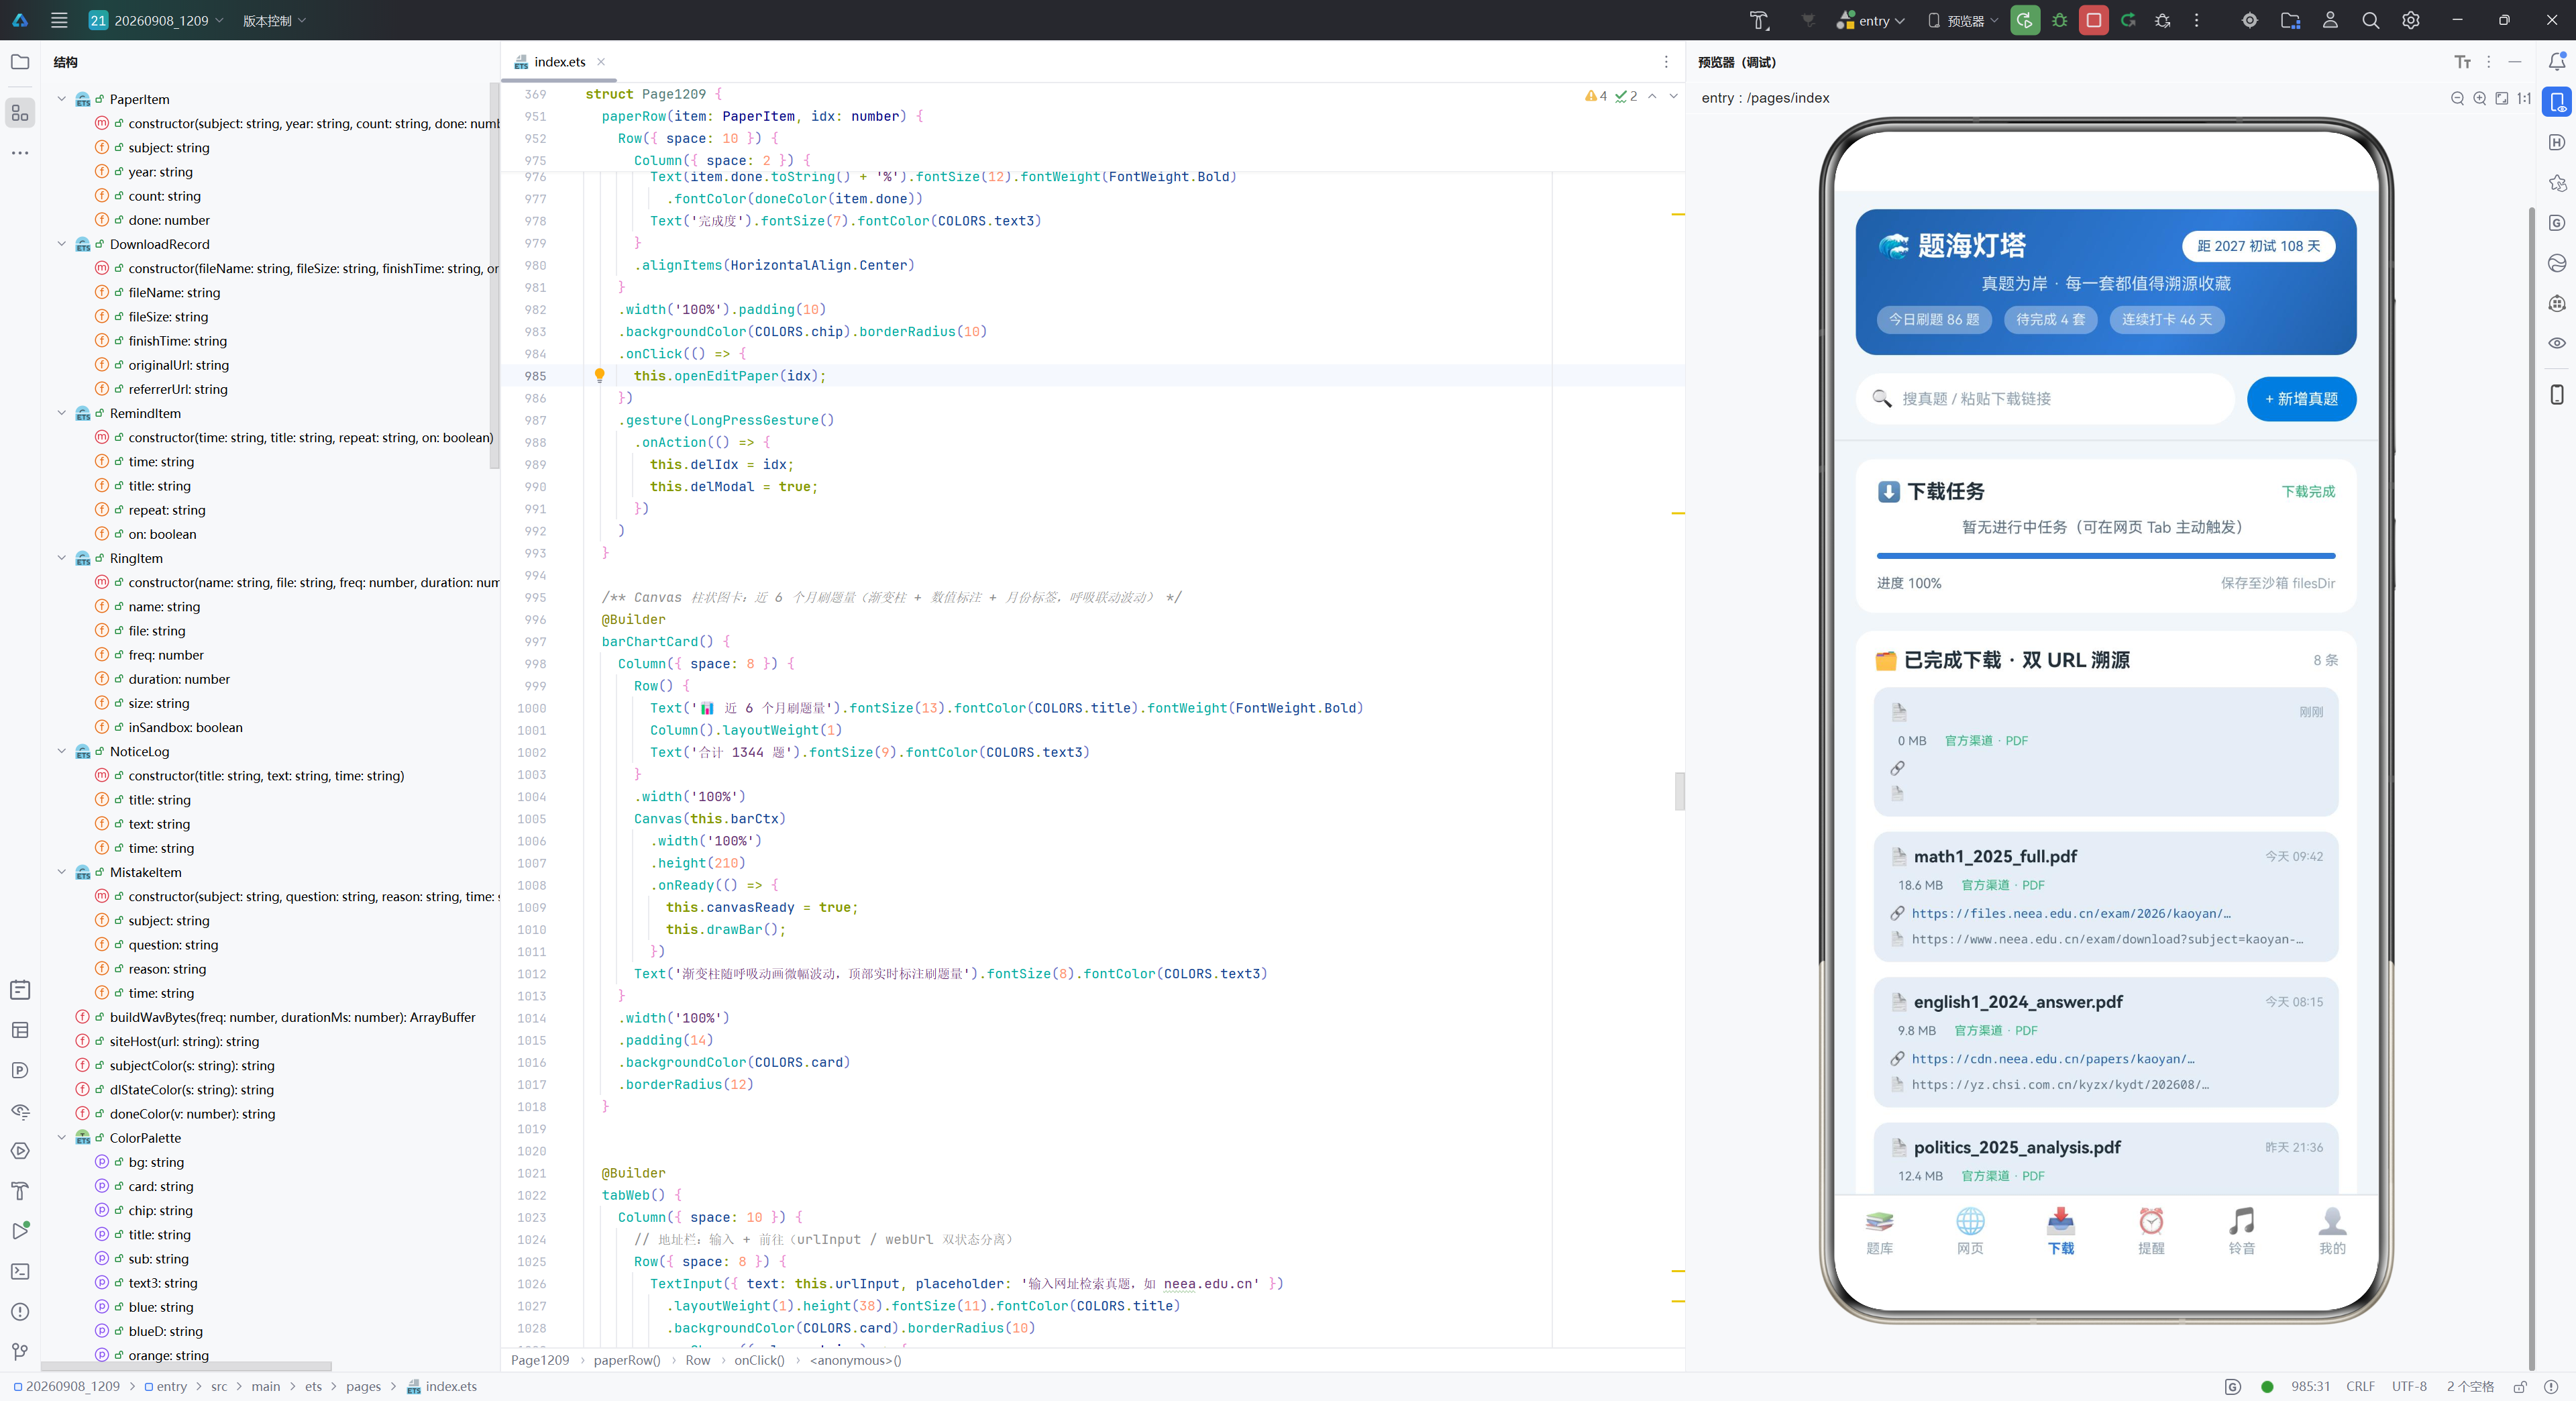The height and width of the screenshot is (1401, 2576).
Task: Collapse the RemindItem class node
Action: coord(62,413)
